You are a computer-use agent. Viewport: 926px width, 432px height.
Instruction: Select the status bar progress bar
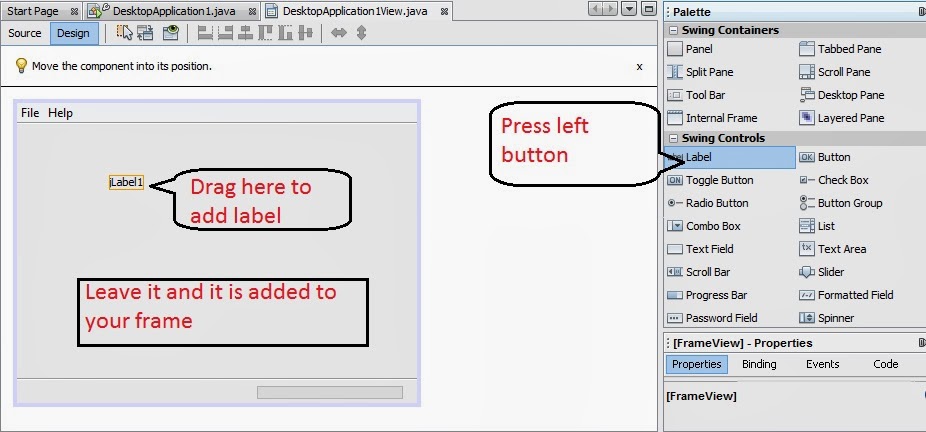click(330, 392)
